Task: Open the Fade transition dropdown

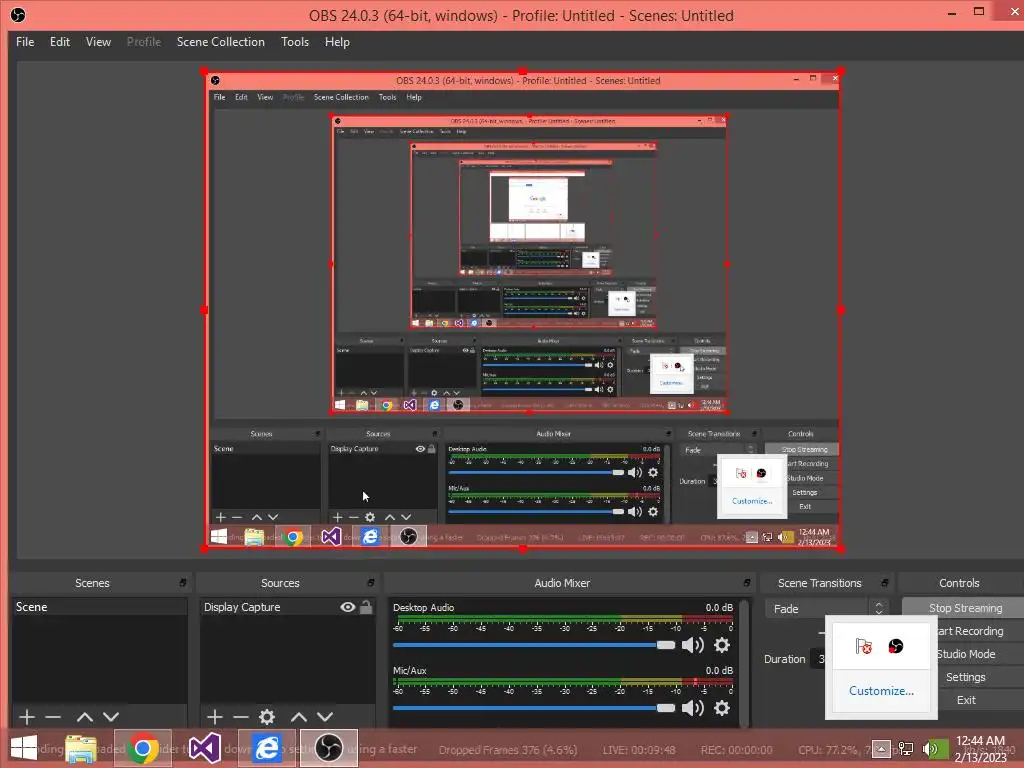Action: (826, 609)
